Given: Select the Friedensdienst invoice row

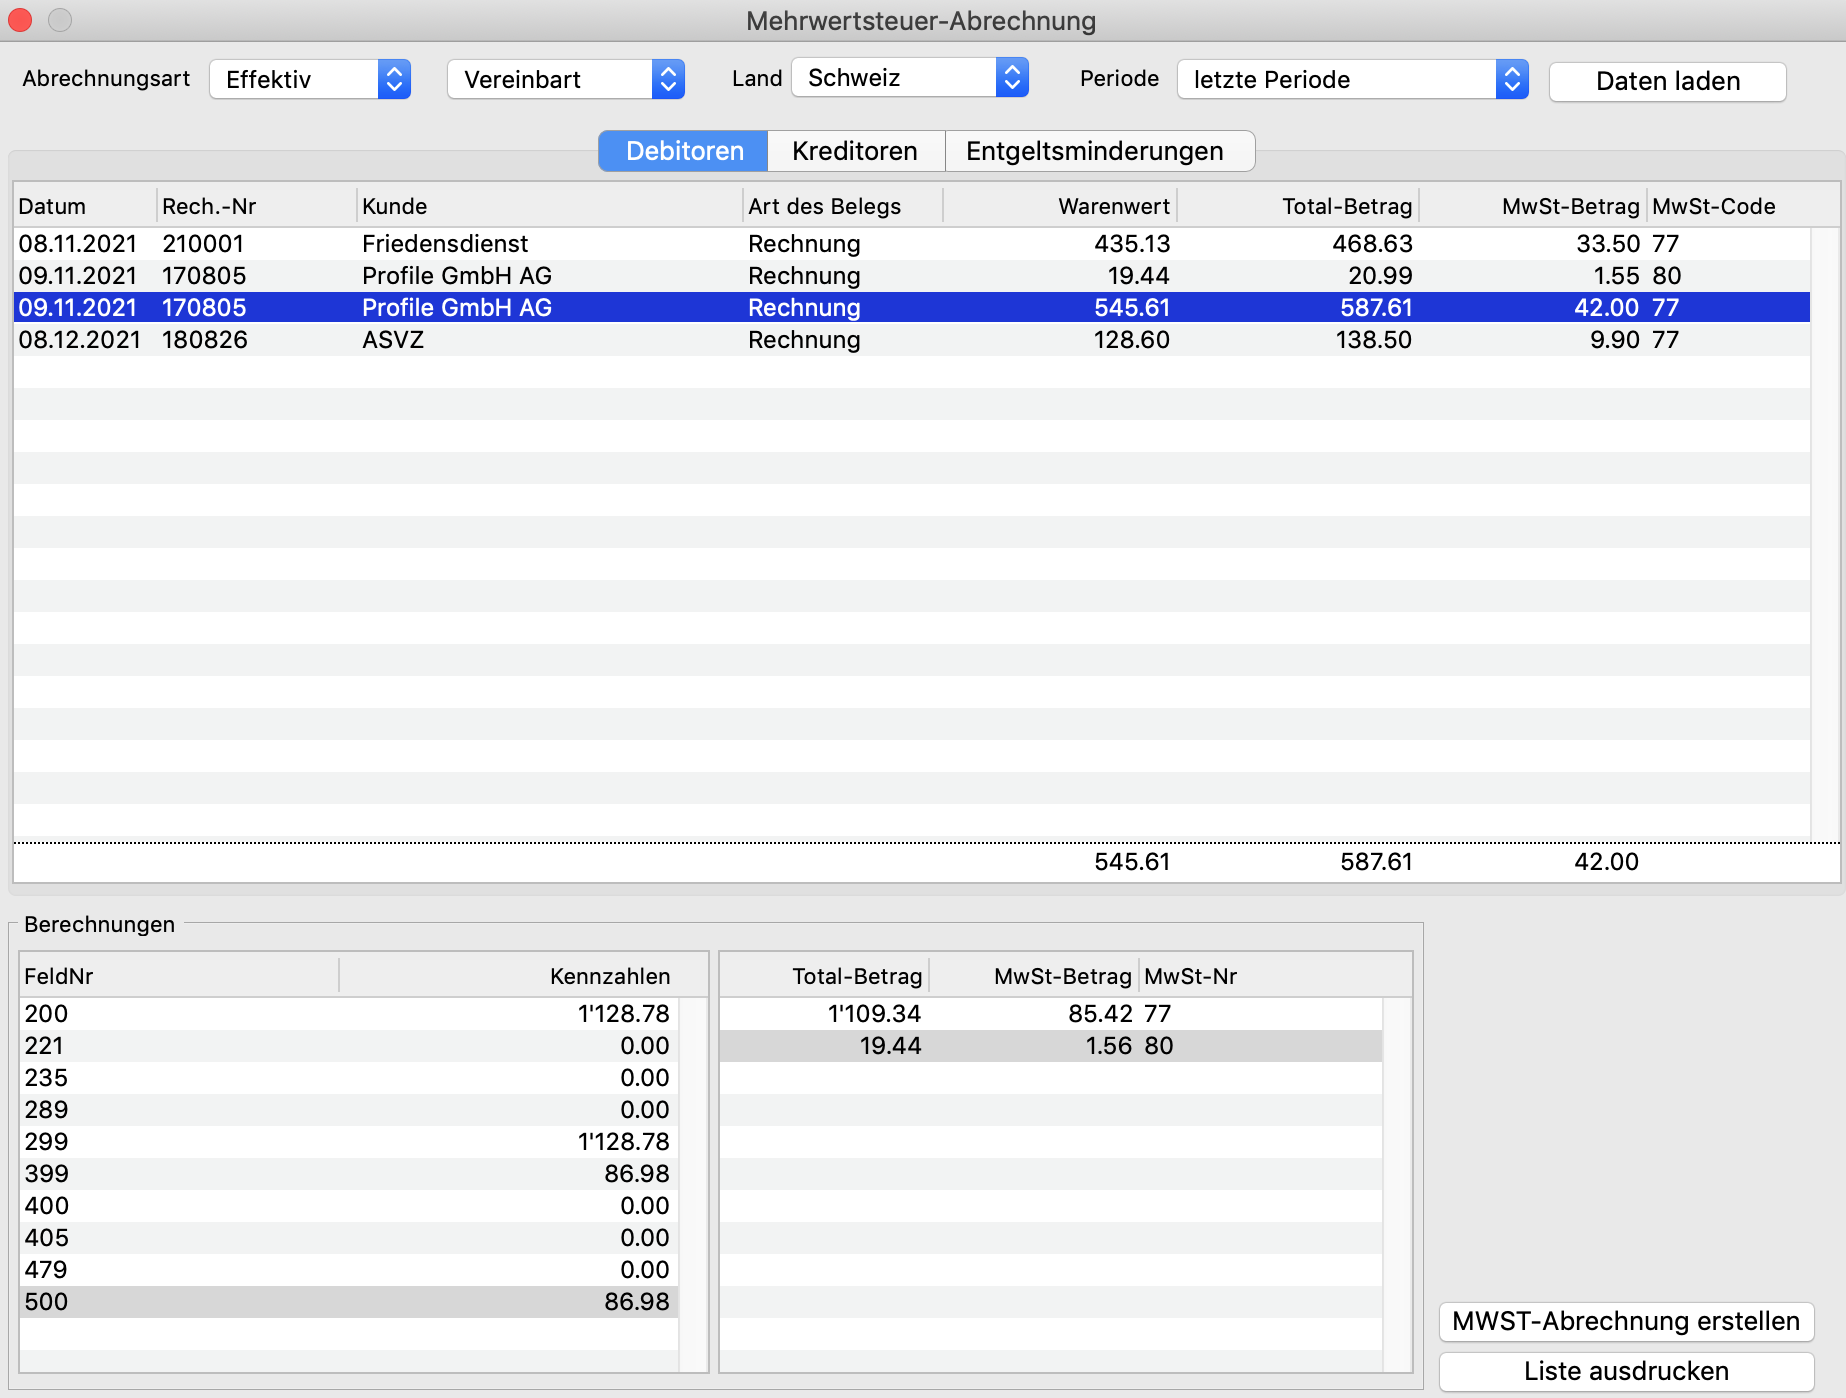Looking at the screenshot, I should [x=445, y=244].
